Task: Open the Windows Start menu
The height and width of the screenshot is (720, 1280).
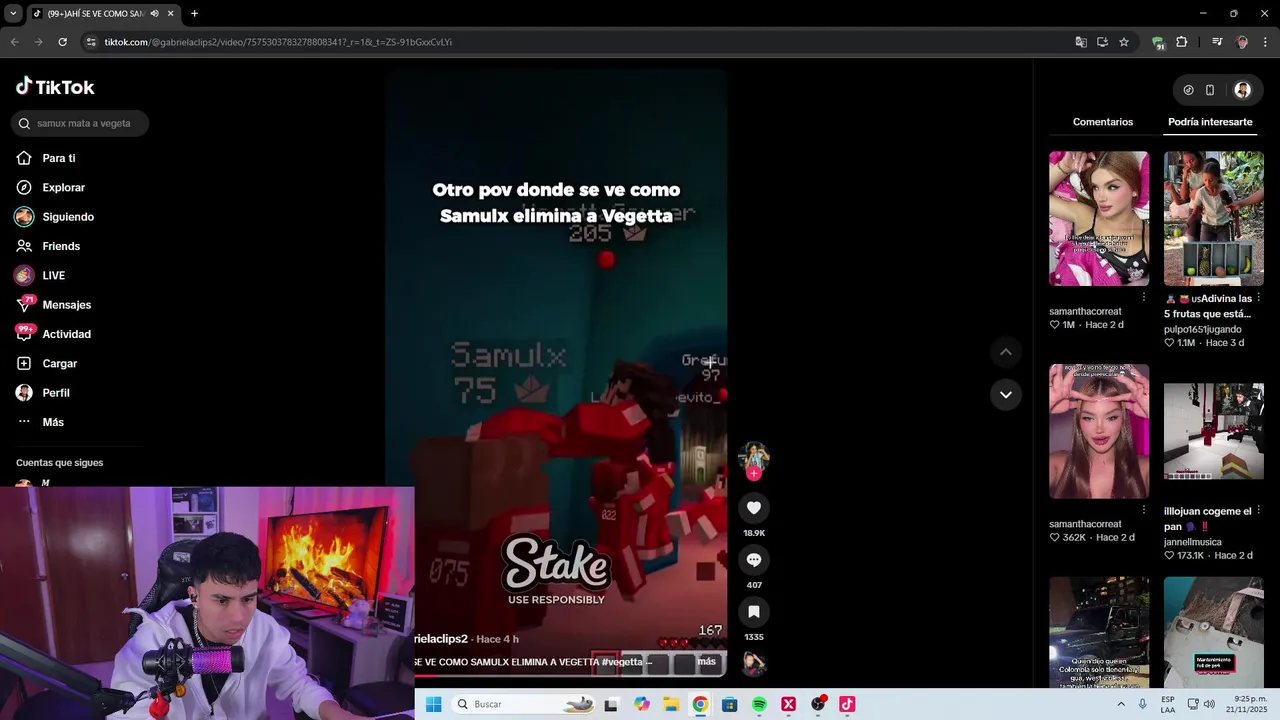Action: [x=433, y=704]
